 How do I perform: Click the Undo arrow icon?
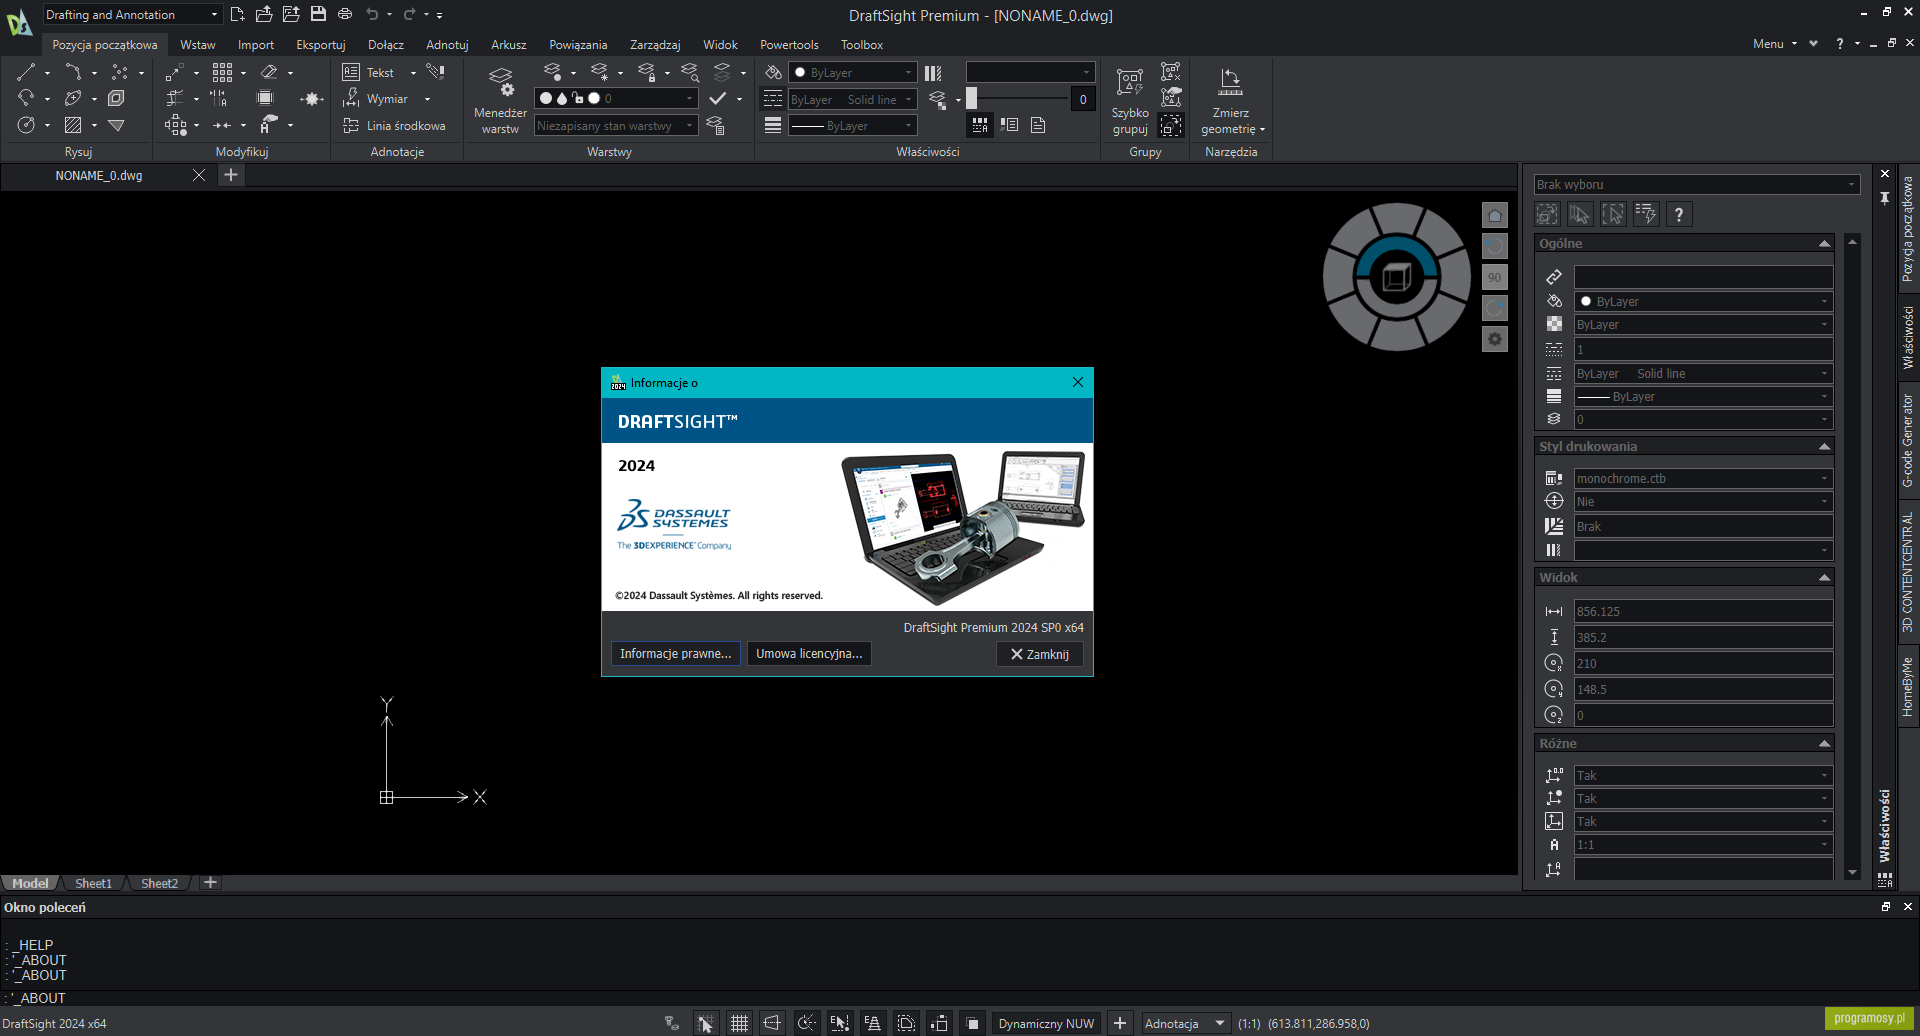point(372,14)
